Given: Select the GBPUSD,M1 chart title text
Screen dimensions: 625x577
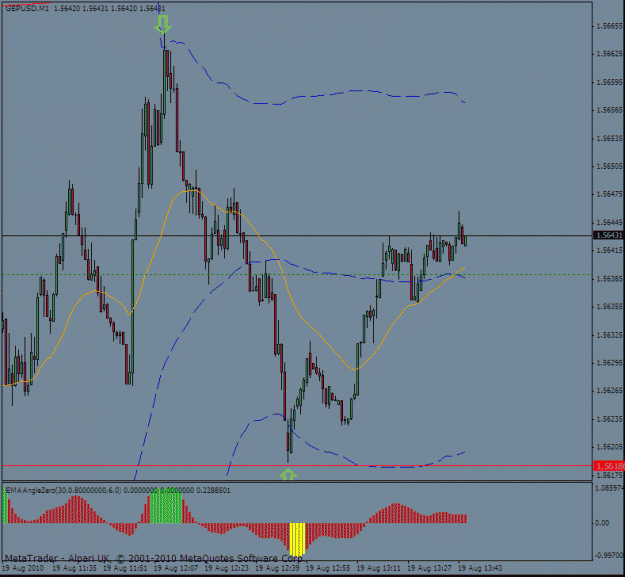Looking at the screenshot, I should pos(27,8).
